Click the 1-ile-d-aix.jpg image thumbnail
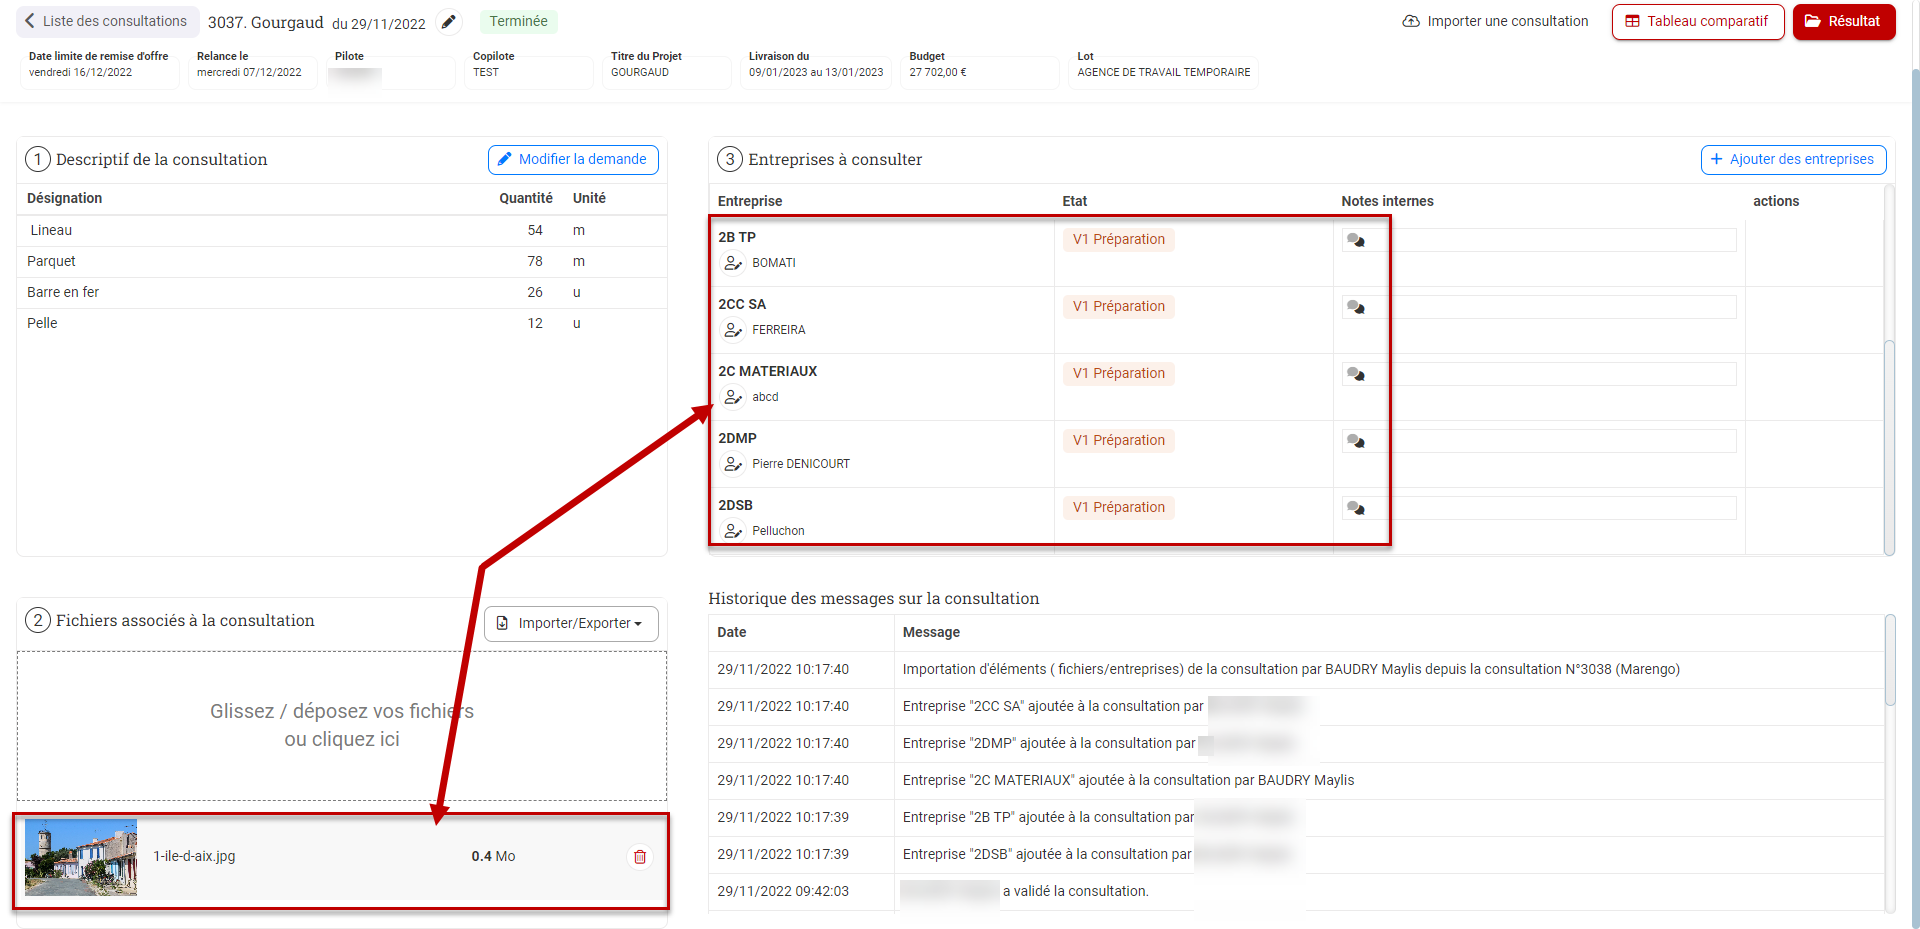Viewport: 1920px width, 929px height. point(81,857)
